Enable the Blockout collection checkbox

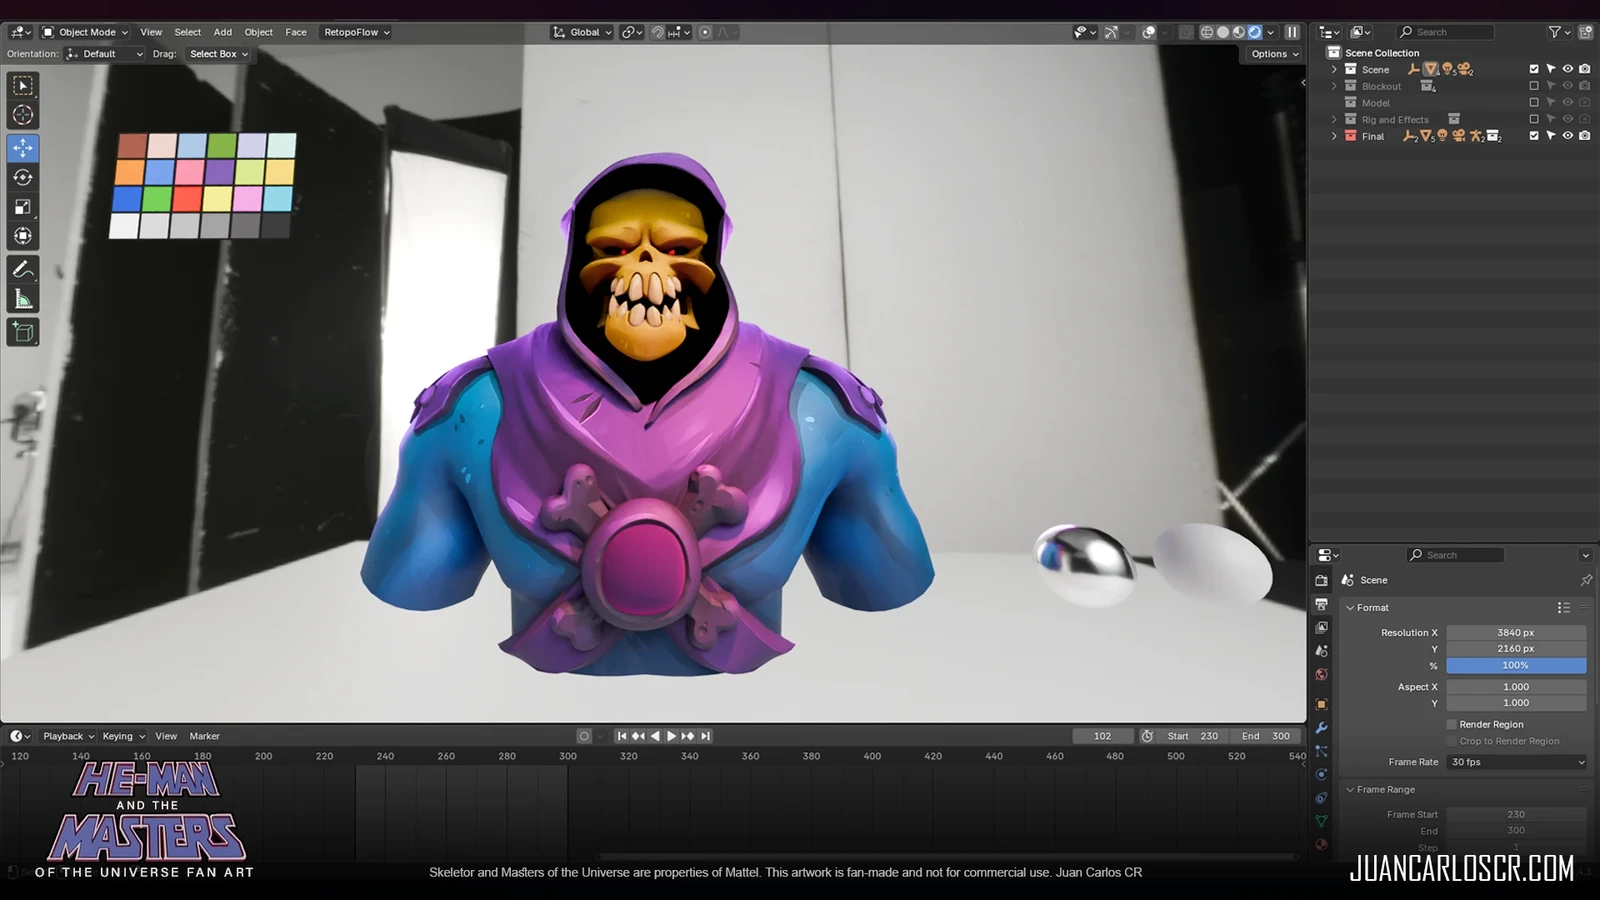pos(1534,86)
